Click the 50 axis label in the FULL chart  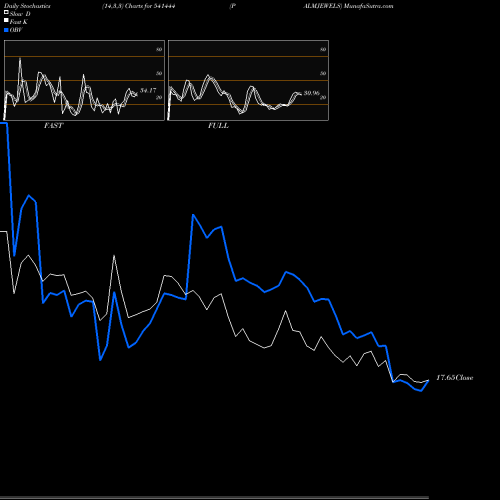click(x=323, y=73)
